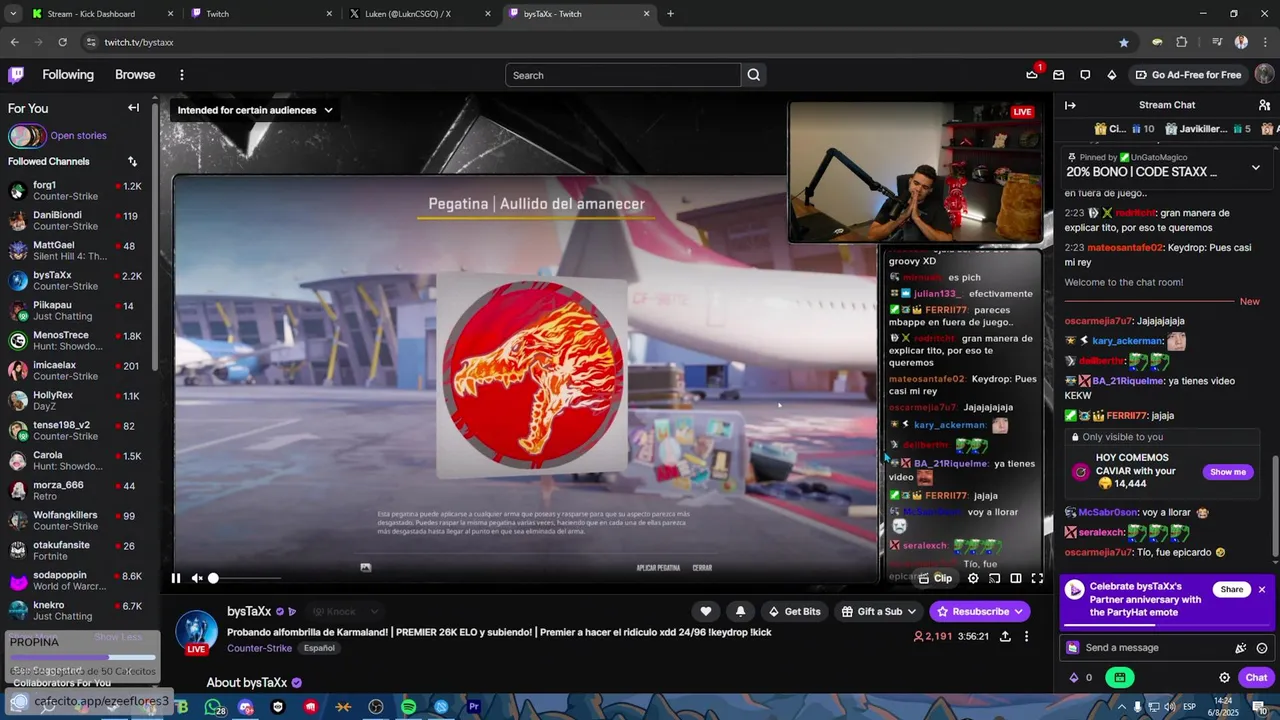Enter fullscreen on the player
The width and height of the screenshot is (1280, 720).
(x=1037, y=578)
